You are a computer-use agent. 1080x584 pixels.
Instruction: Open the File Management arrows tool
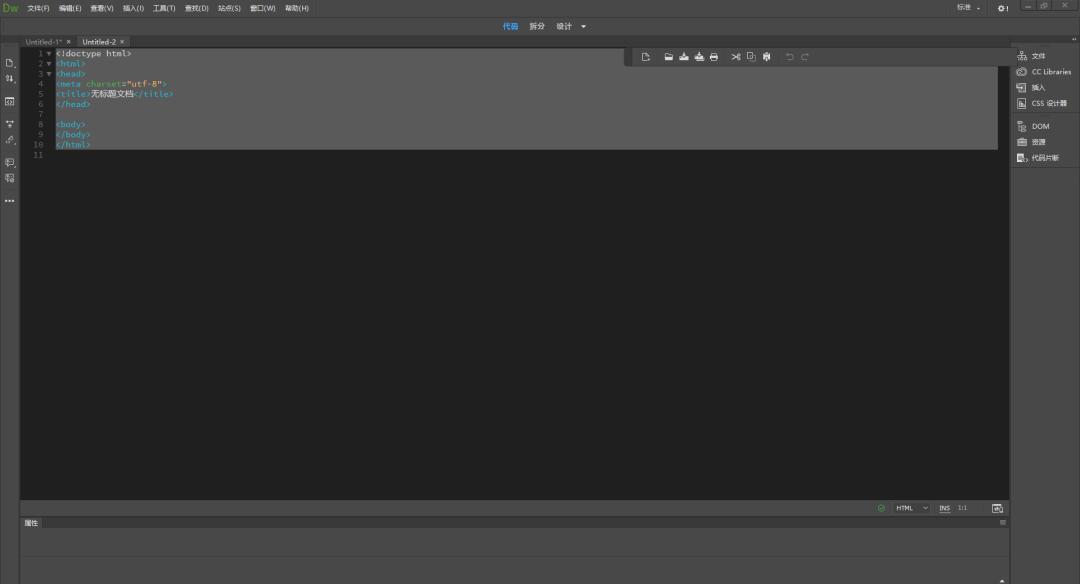[x=10, y=79]
